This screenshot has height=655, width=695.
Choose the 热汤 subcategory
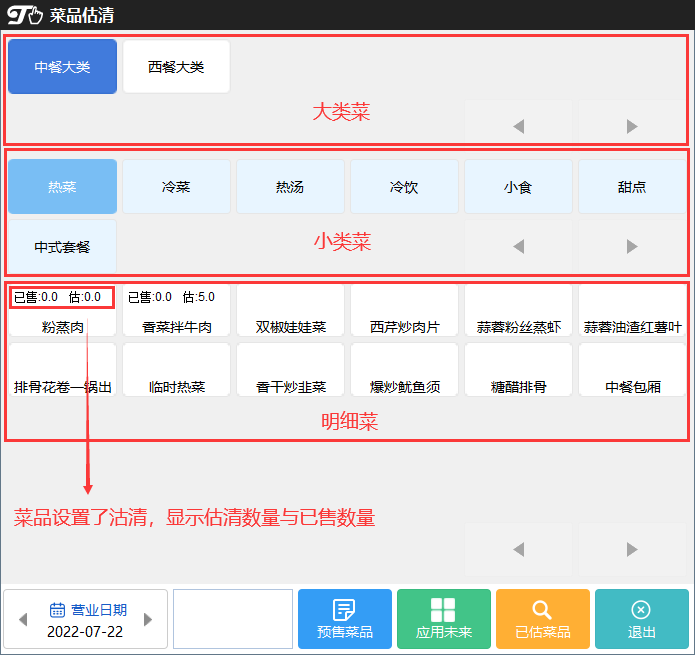(290, 187)
